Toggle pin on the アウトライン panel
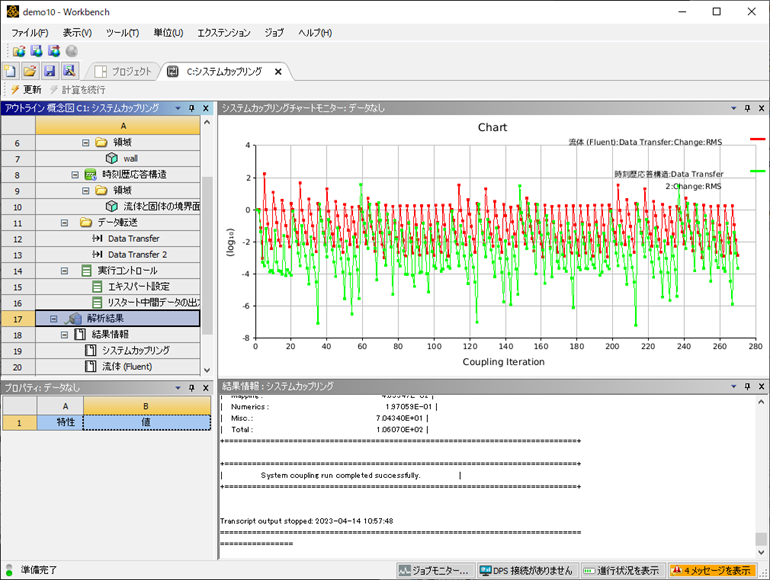770x580 pixels. (191, 108)
